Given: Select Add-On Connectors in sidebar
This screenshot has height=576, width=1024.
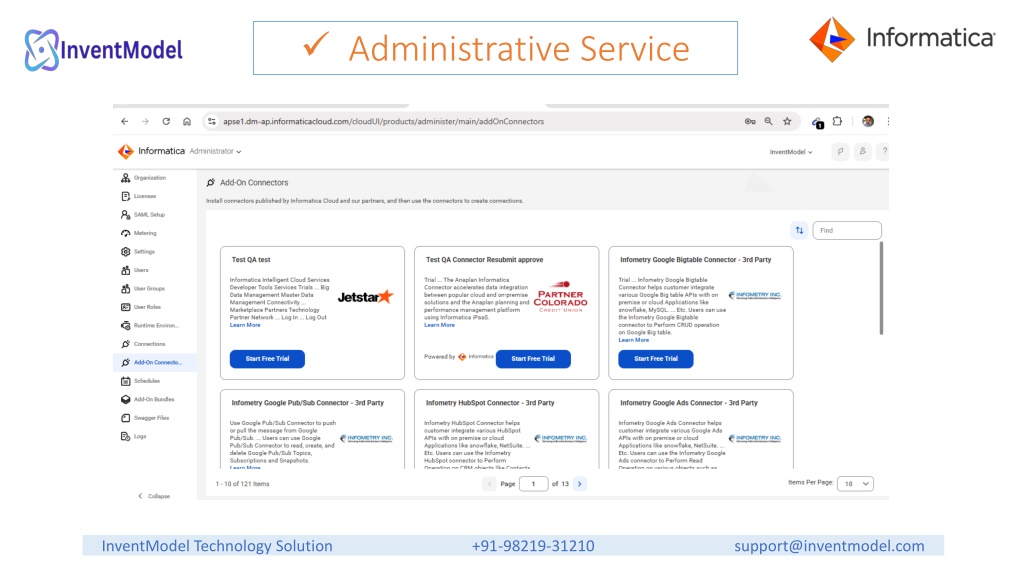Looking at the screenshot, I should point(153,362).
